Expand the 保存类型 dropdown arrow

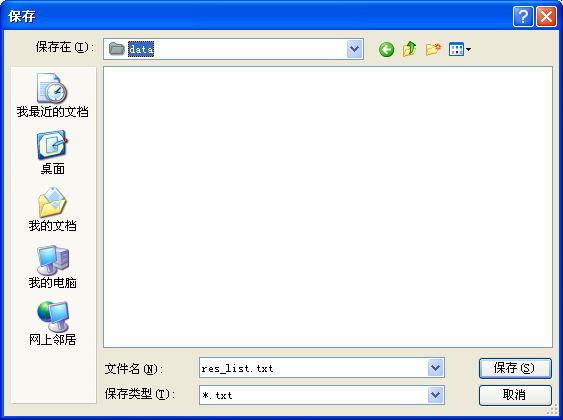[x=436, y=395]
